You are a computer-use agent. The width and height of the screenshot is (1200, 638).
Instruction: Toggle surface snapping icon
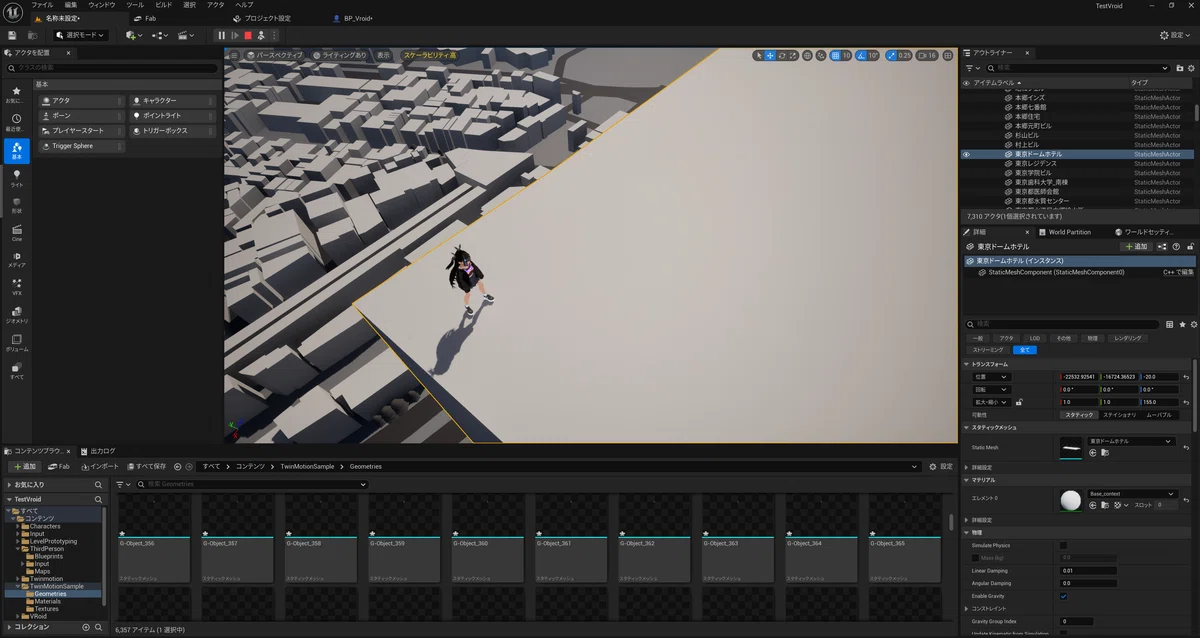click(821, 55)
